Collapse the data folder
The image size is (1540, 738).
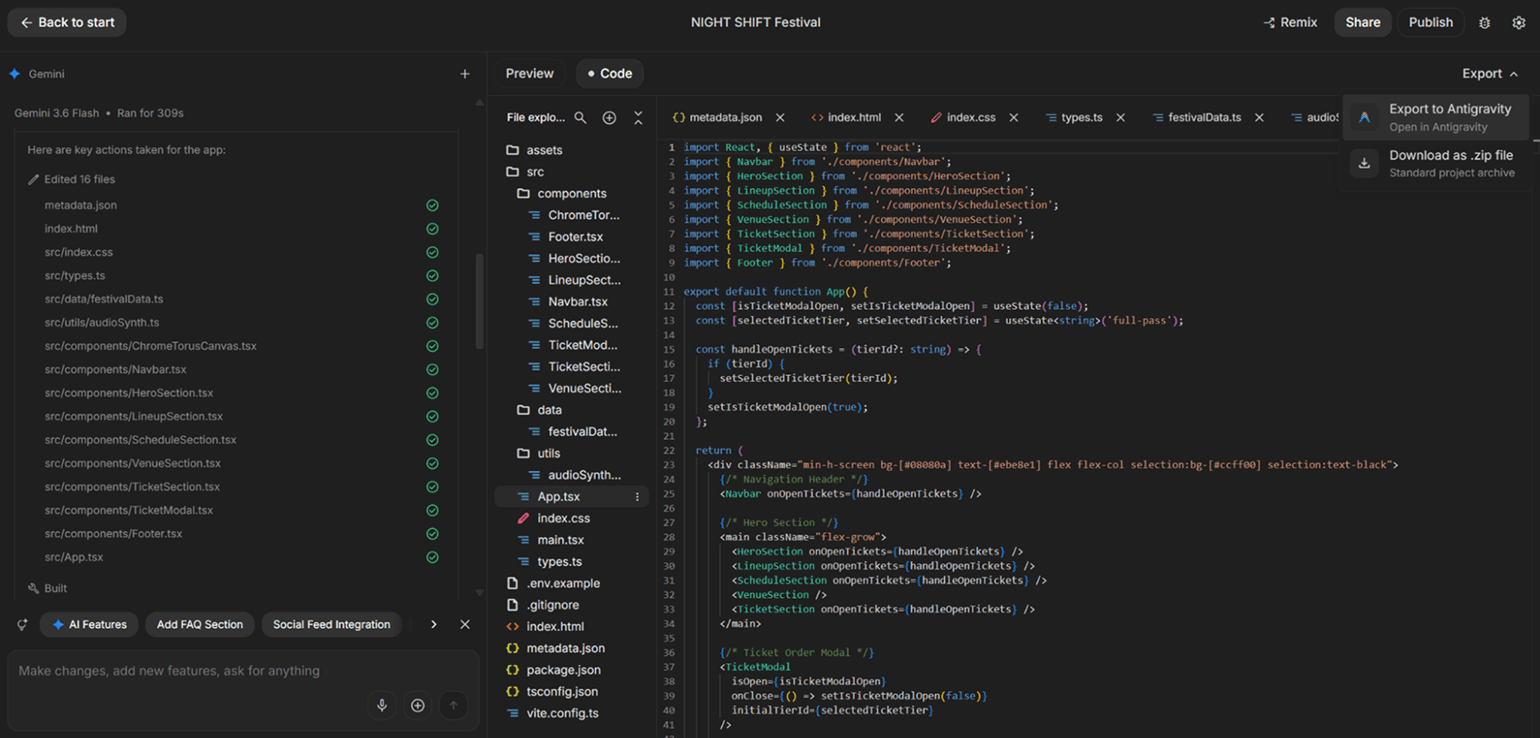coord(572,410)
